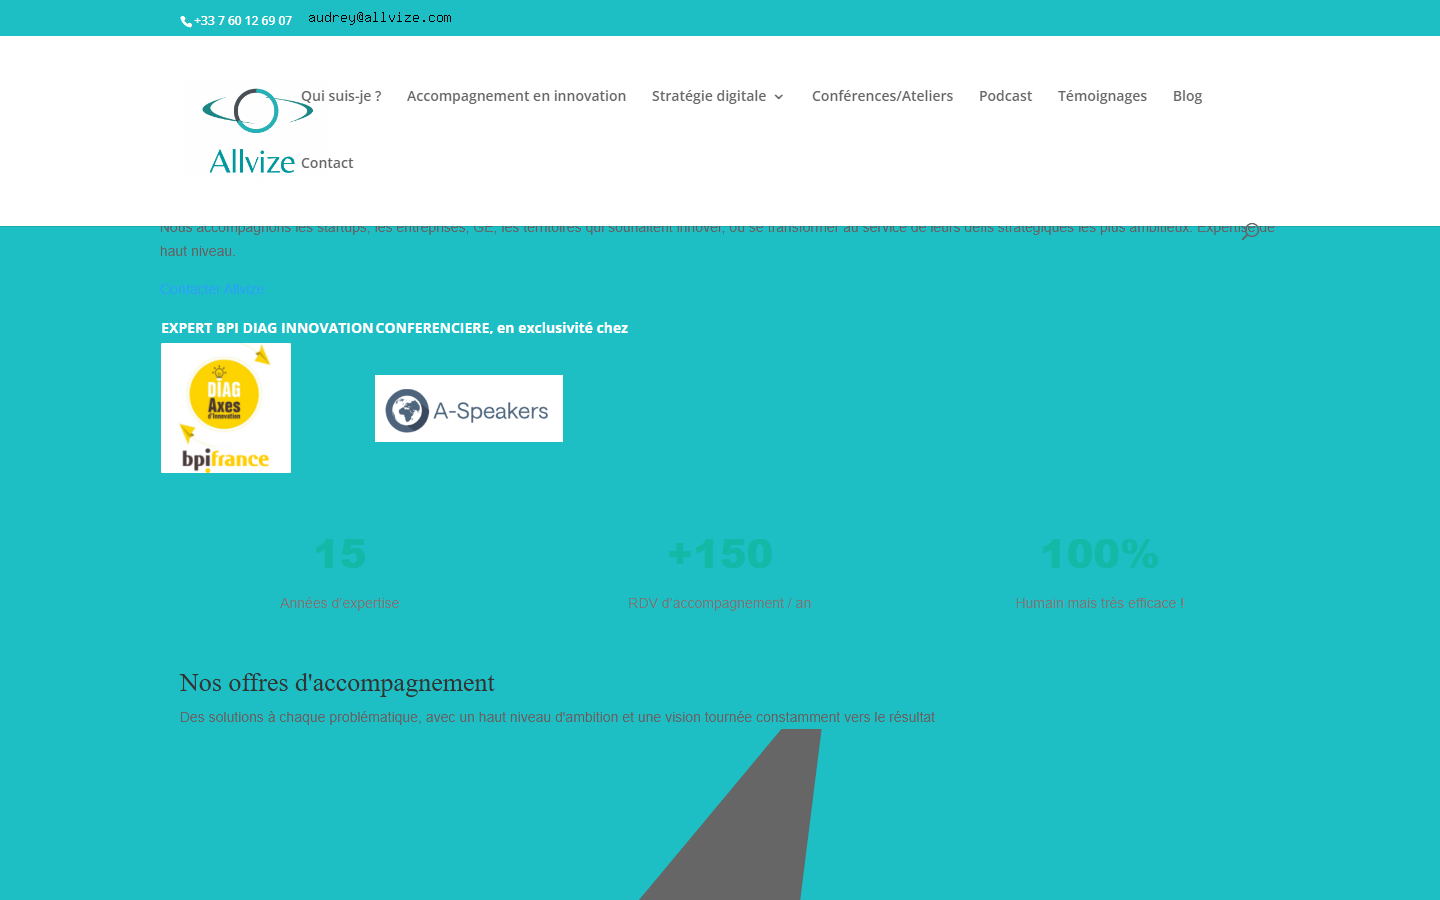The height and width of the screenshot is (900, 1440).
Task: Open the Stratégie digitale menu
Action: tap(709, 96)
